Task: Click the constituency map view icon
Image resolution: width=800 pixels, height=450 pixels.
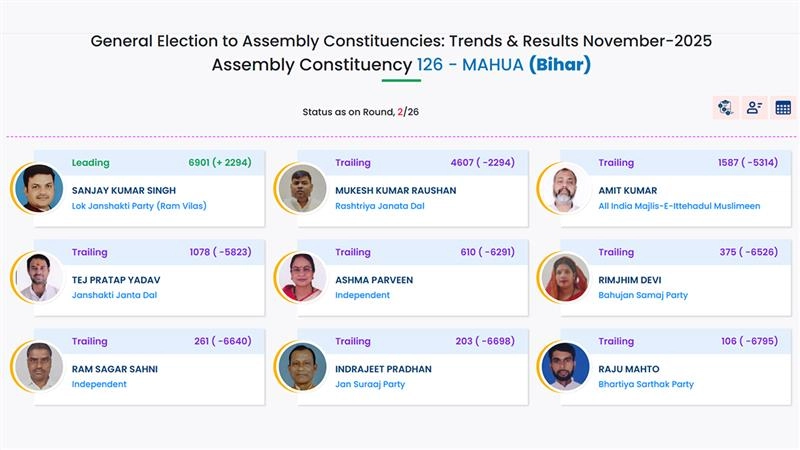Action: click(x=725, y=107)
